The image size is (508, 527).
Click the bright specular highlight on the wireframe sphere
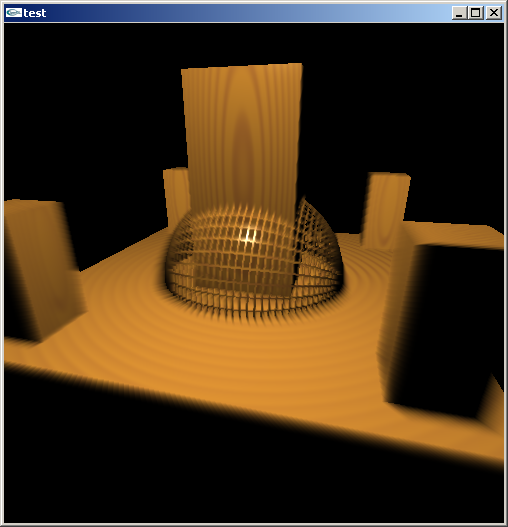click(249, 235)
